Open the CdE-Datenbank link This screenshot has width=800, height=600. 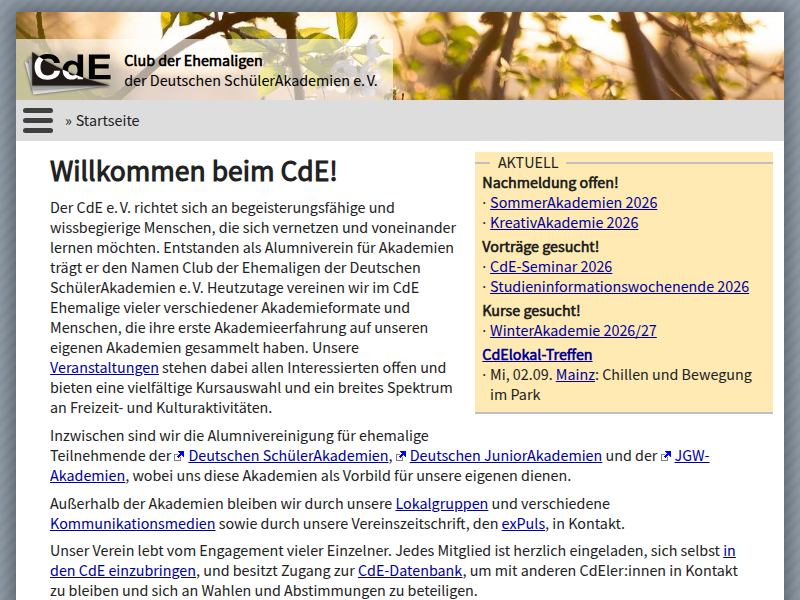[410, 571]
